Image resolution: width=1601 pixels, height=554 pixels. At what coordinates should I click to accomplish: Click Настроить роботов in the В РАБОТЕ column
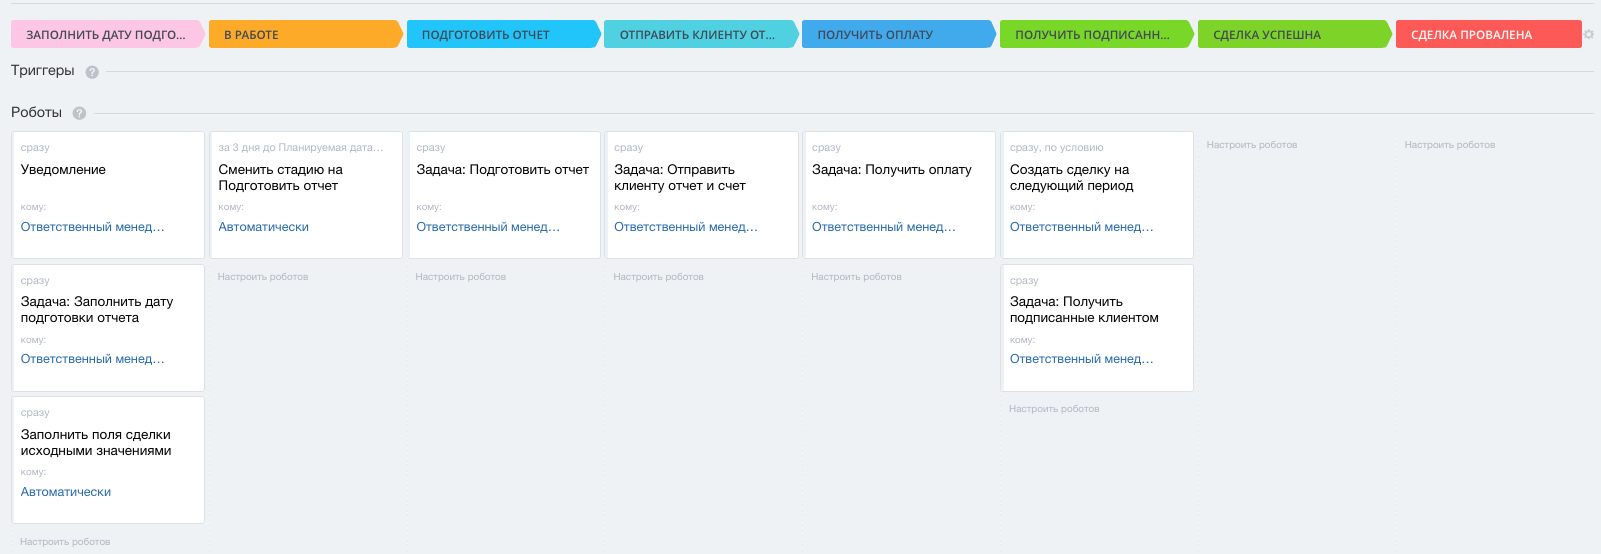click(263, 277)
